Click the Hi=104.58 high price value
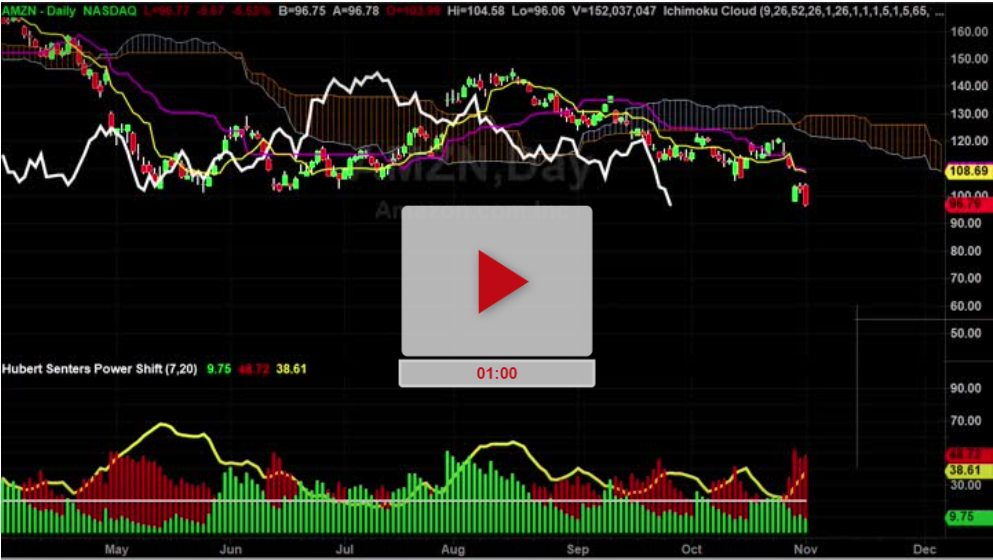Screen dimensions: 993x560 476,11
